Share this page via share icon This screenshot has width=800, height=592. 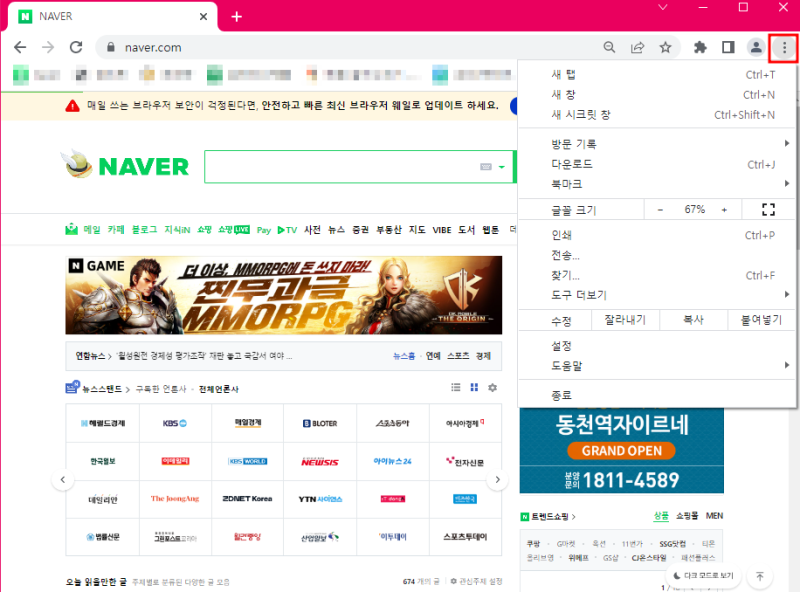pyautogui.click(x=637, y=47)
